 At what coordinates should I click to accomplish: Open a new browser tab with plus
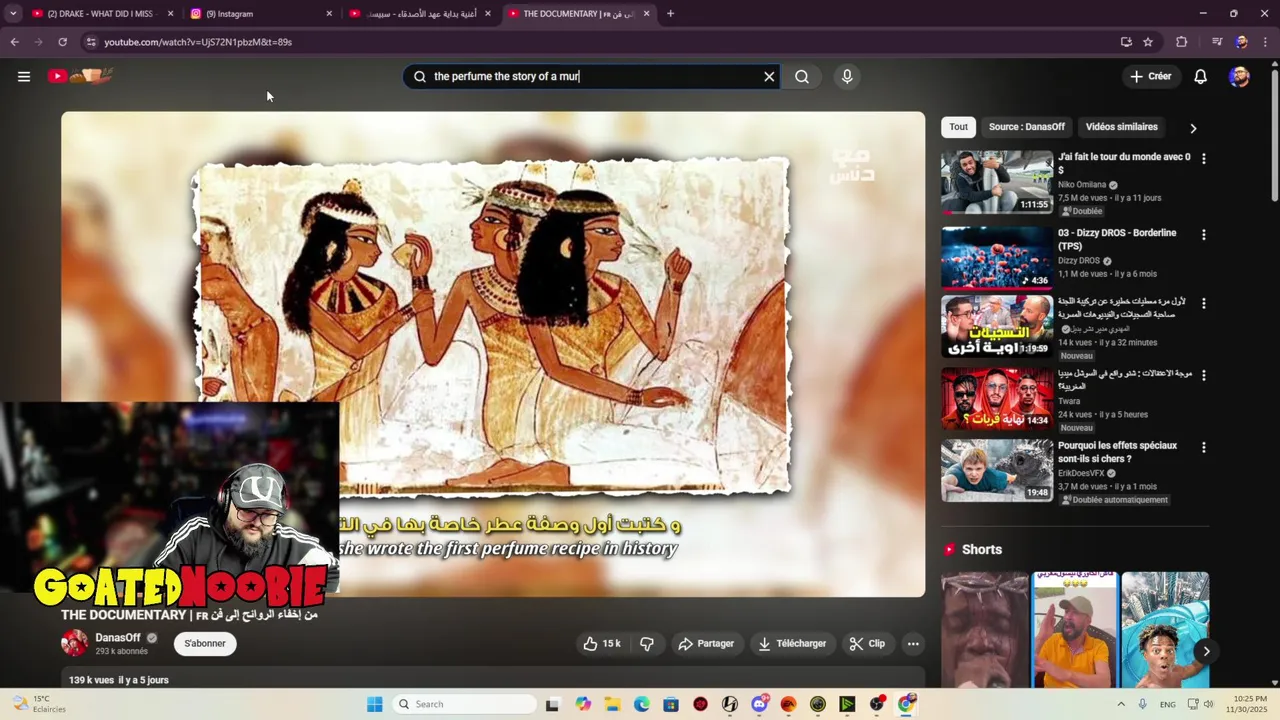(670, 14)
